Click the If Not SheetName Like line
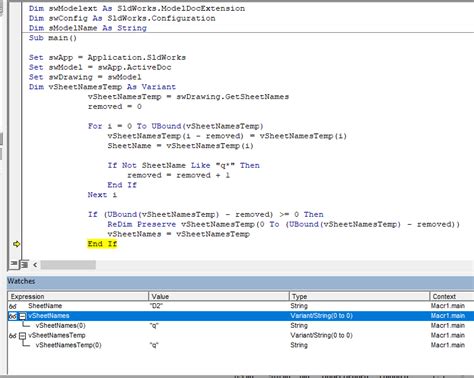Image resolution: width=474 pixels, height=378 pixels. [x=183, y=165]
